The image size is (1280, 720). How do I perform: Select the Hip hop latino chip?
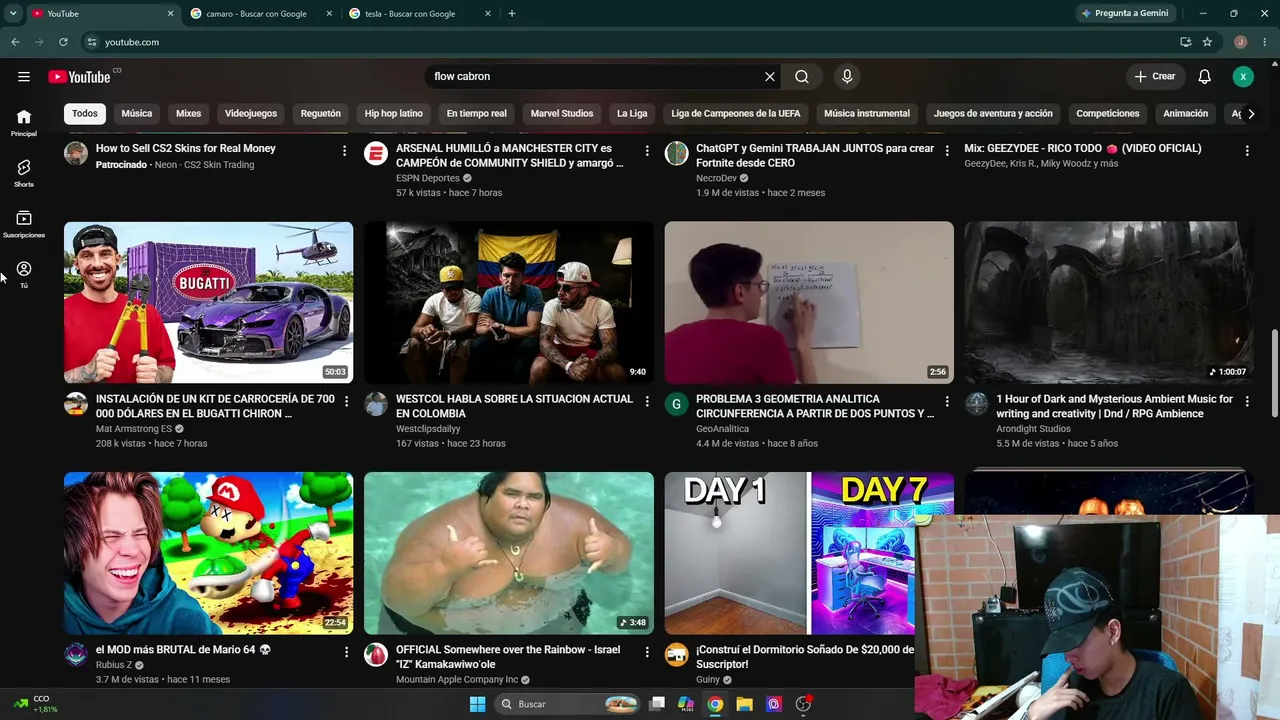coord(394,114)
